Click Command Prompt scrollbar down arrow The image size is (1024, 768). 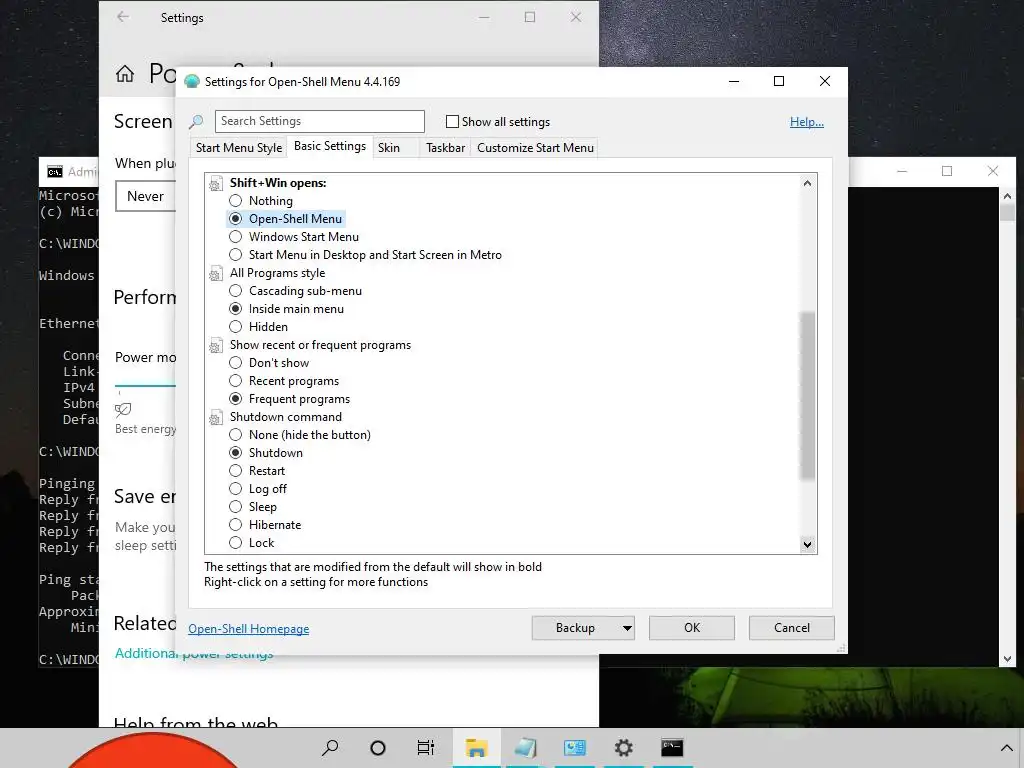(1007, 659)
